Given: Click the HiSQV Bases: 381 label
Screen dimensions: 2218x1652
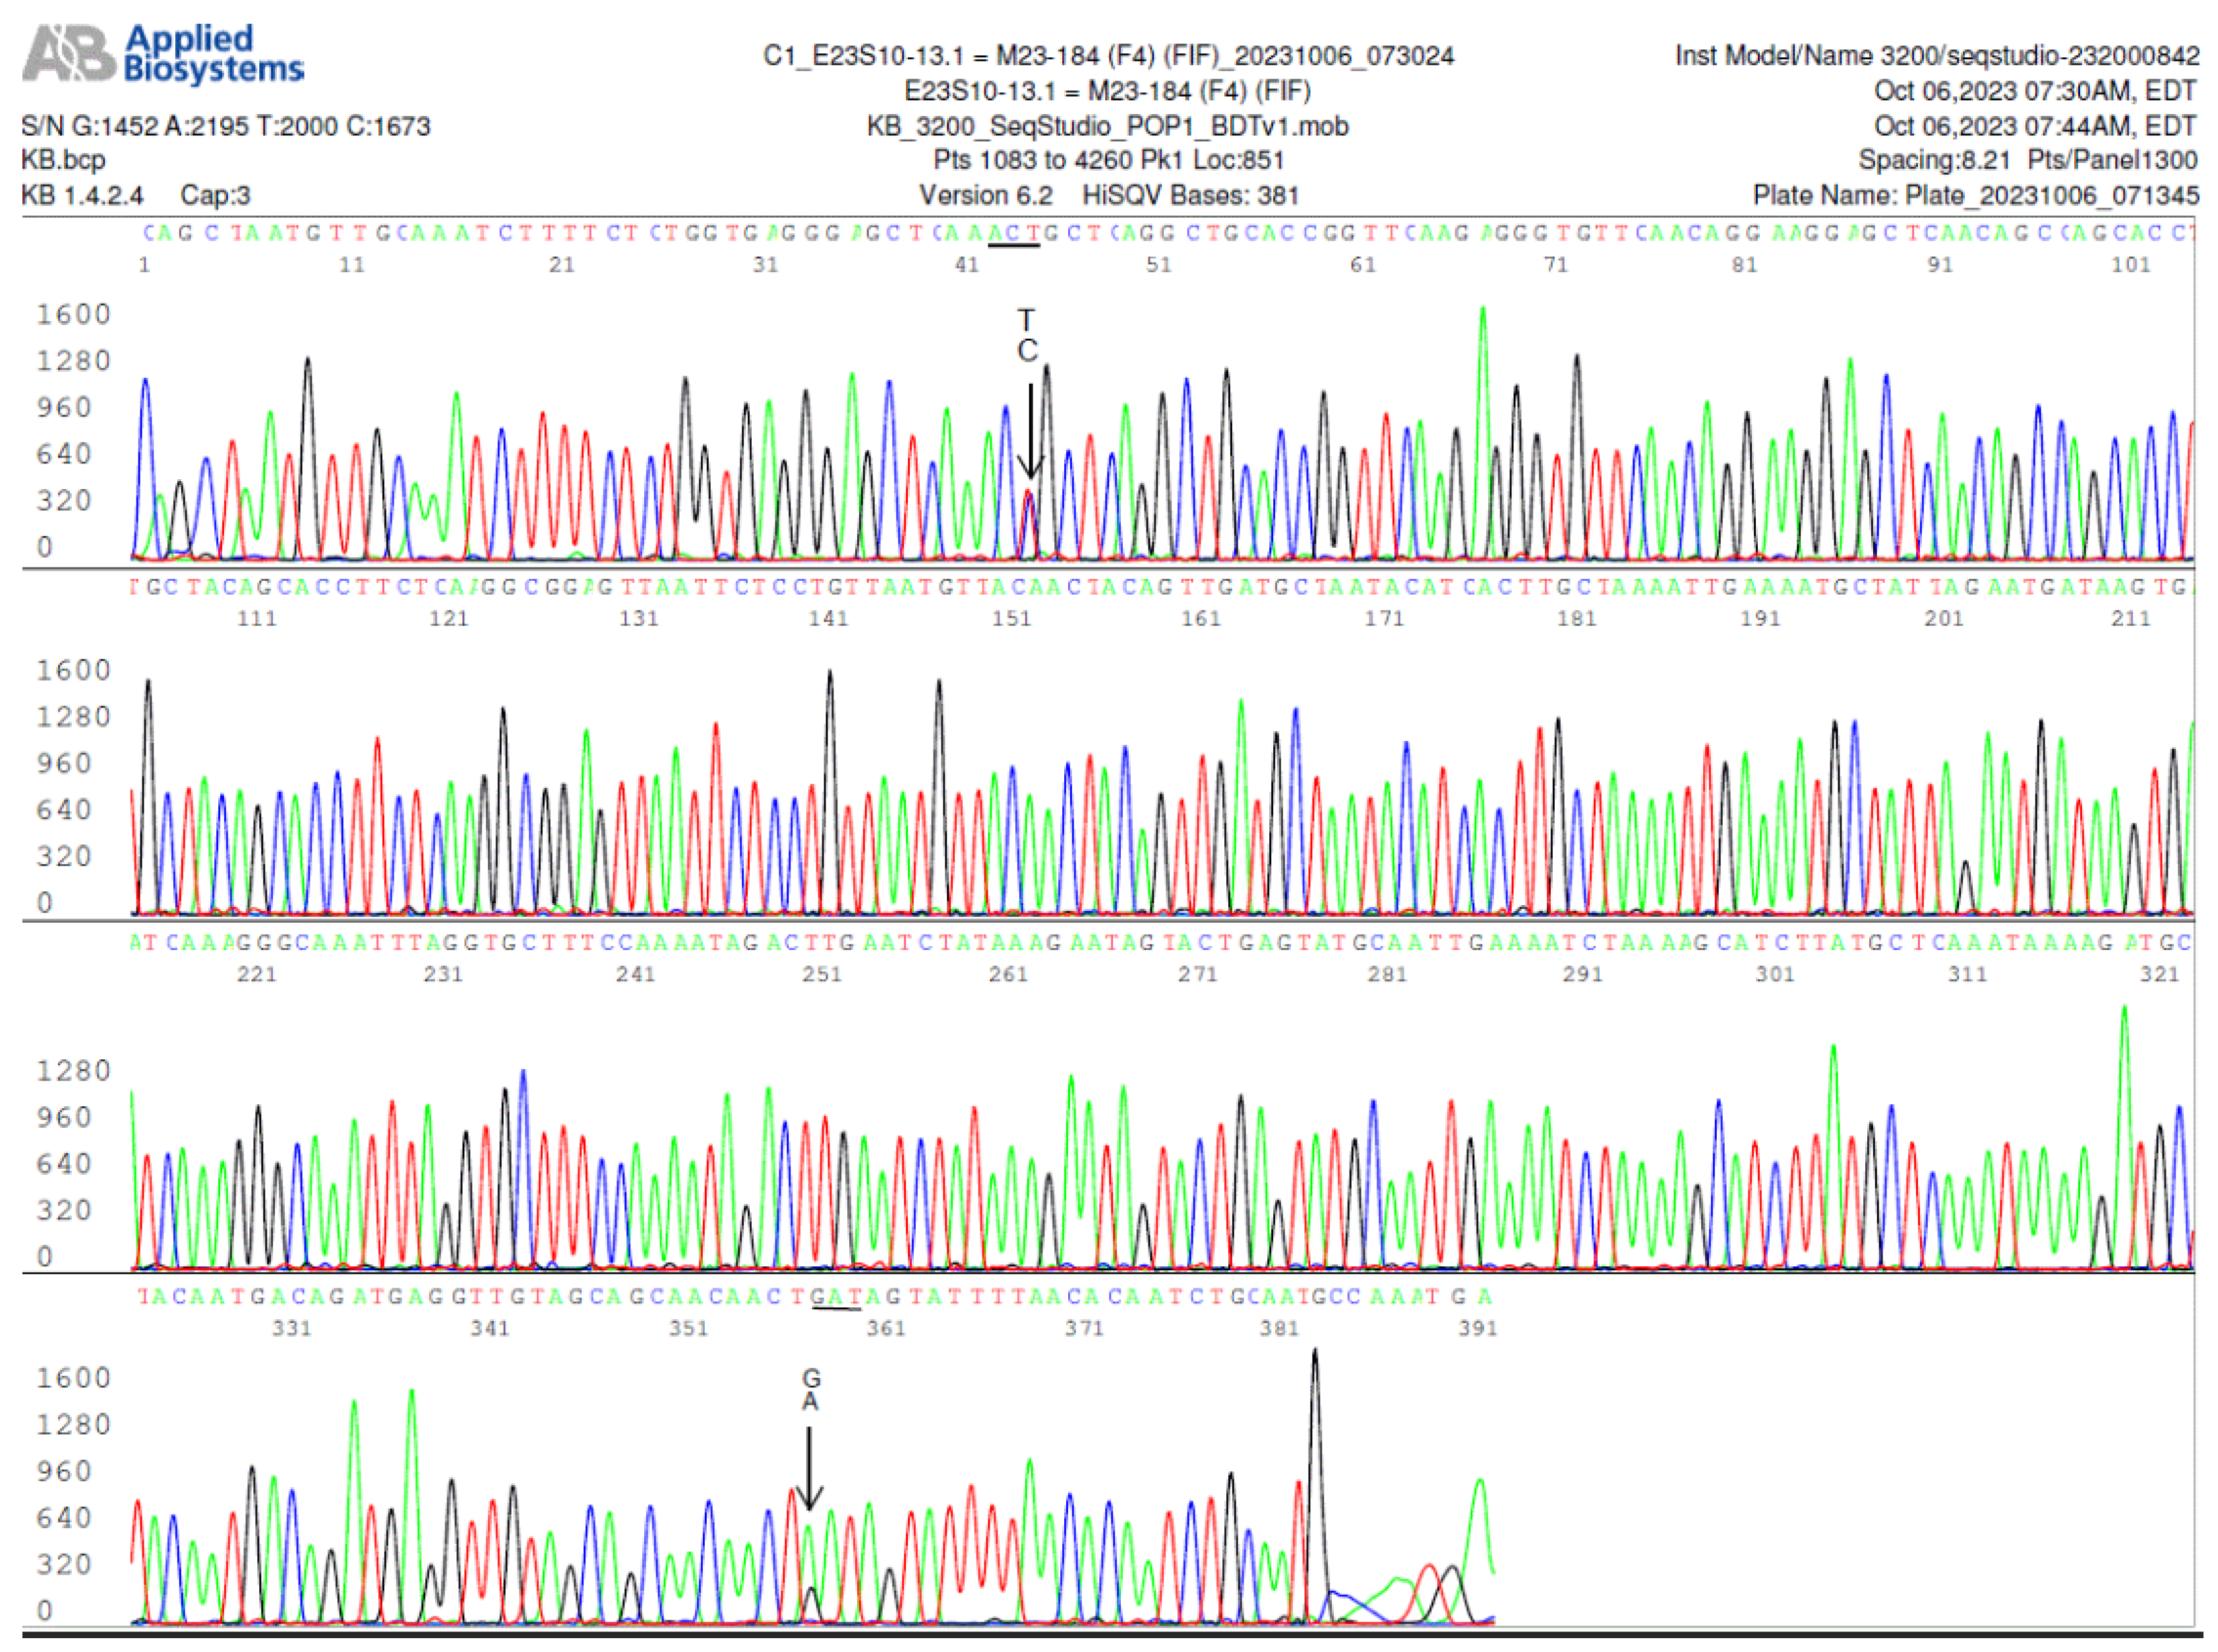Looking at the screenshot, I should pyautogui.click(x=1190, y=196).
